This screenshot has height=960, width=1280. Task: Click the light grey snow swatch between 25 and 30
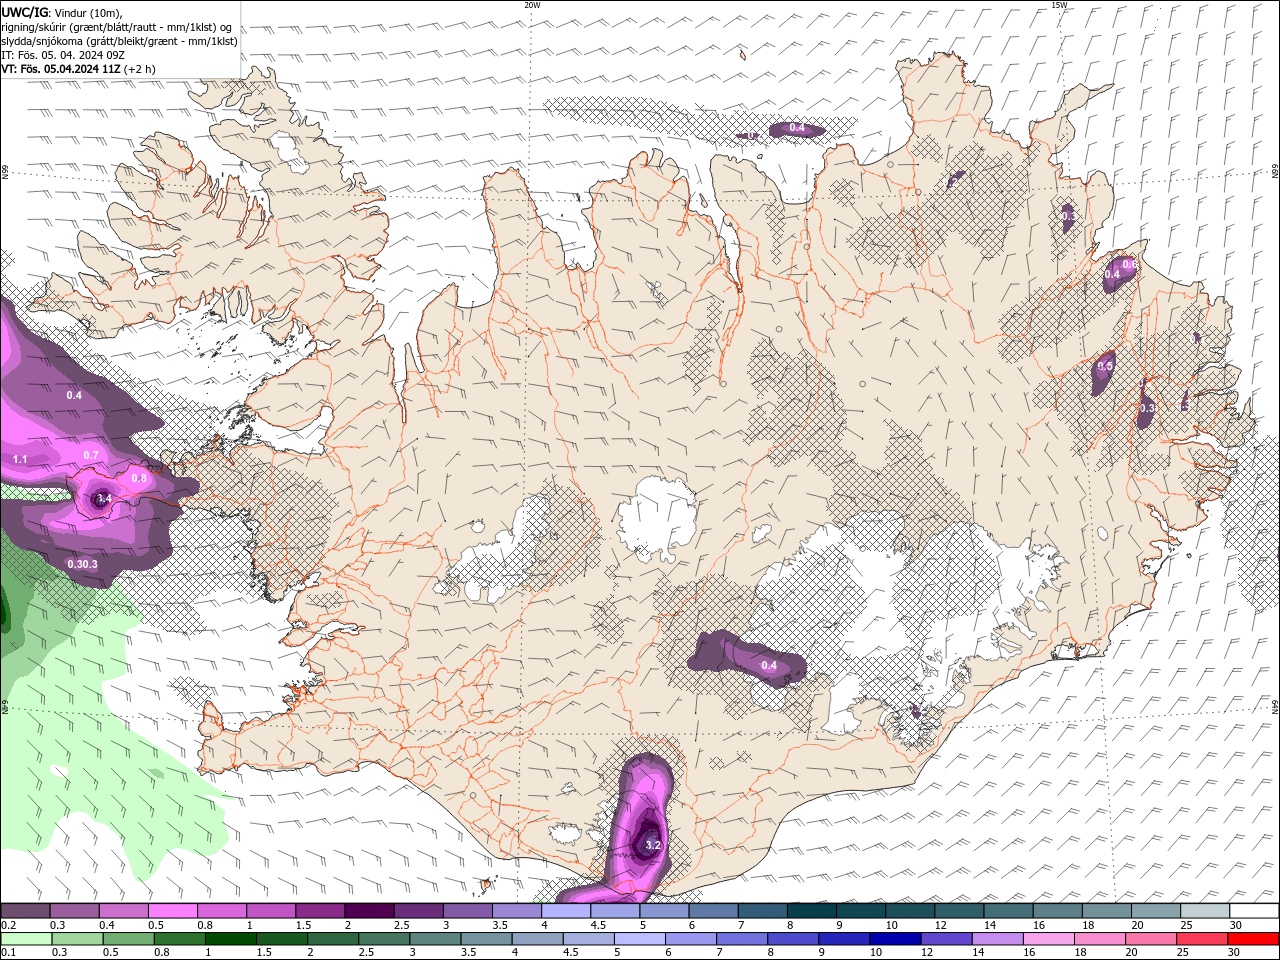(x=1205, y=910)
